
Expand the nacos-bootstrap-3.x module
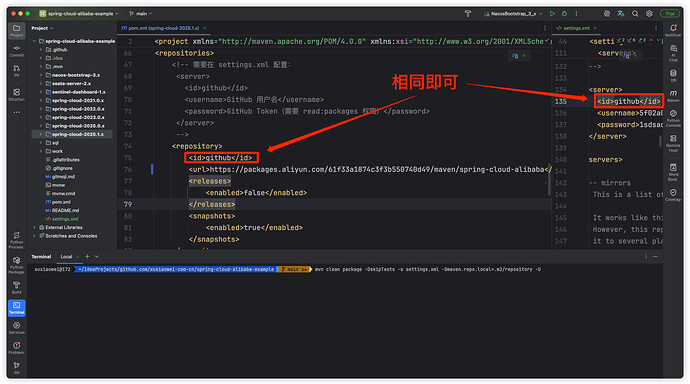41,75
